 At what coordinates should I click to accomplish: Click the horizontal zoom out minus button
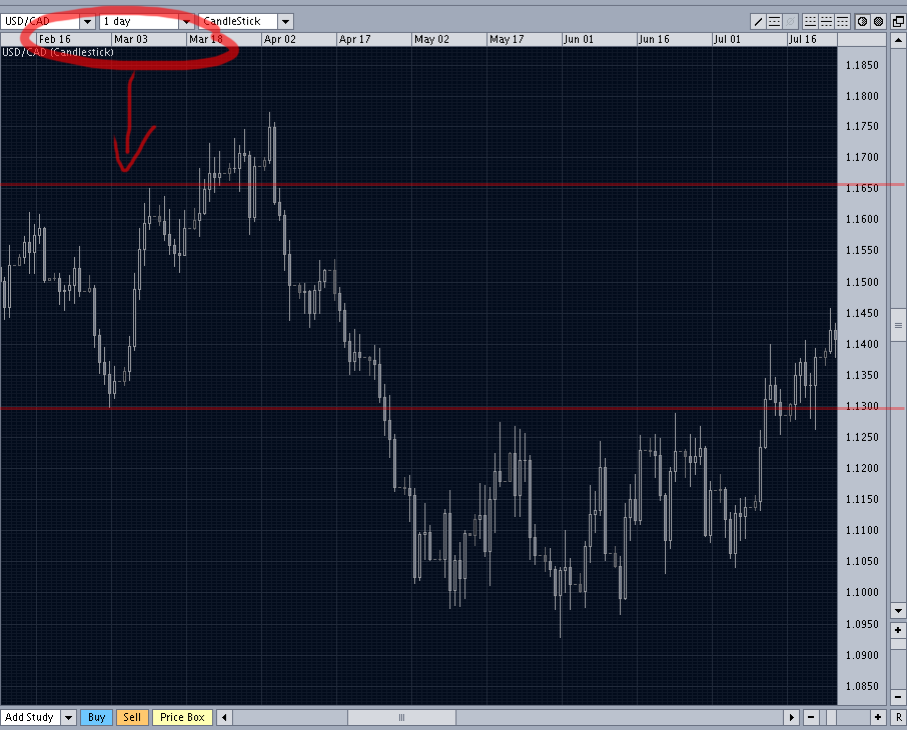811,718
